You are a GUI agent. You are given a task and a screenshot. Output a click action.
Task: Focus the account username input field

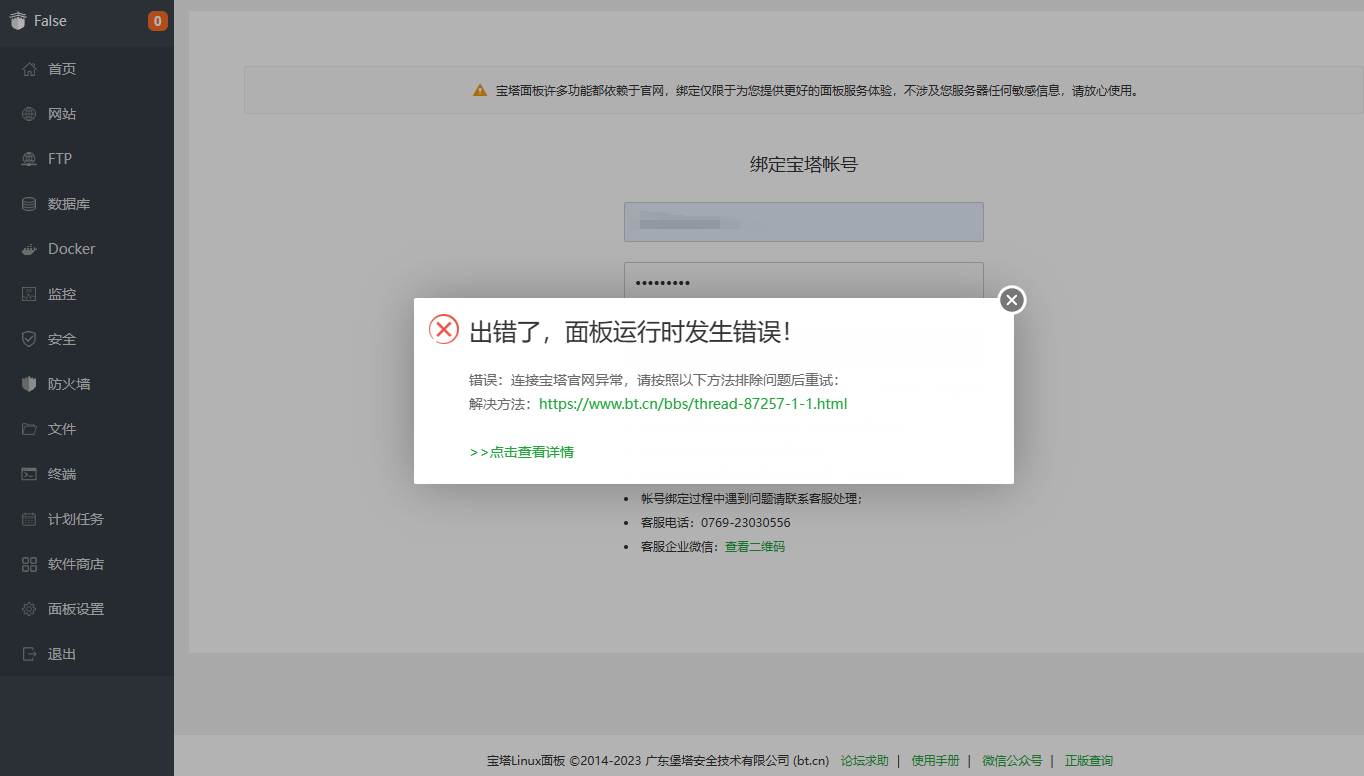(x=804, y=222)
